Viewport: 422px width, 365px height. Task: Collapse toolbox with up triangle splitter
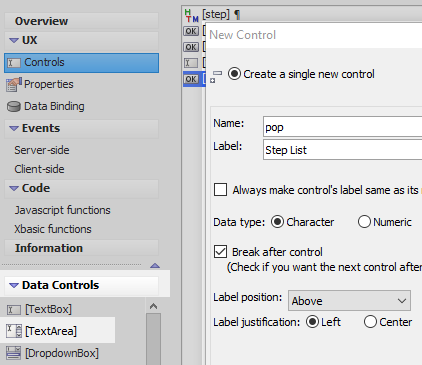tap(155, 266)
